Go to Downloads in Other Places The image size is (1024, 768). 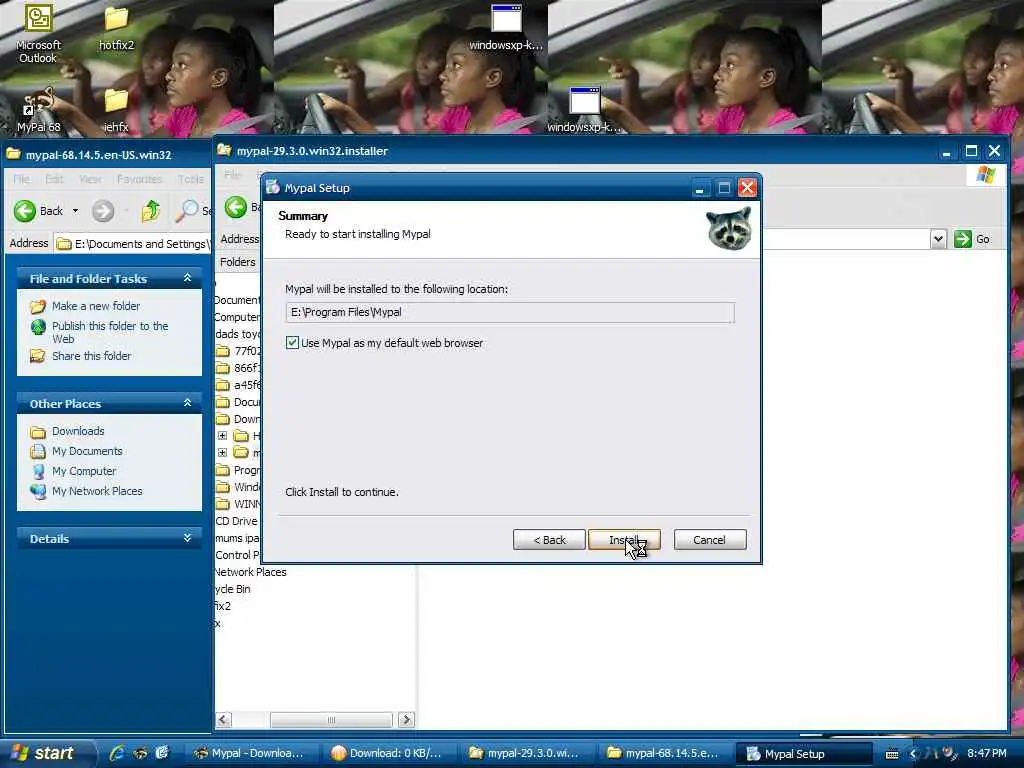[x=78, y=431]
